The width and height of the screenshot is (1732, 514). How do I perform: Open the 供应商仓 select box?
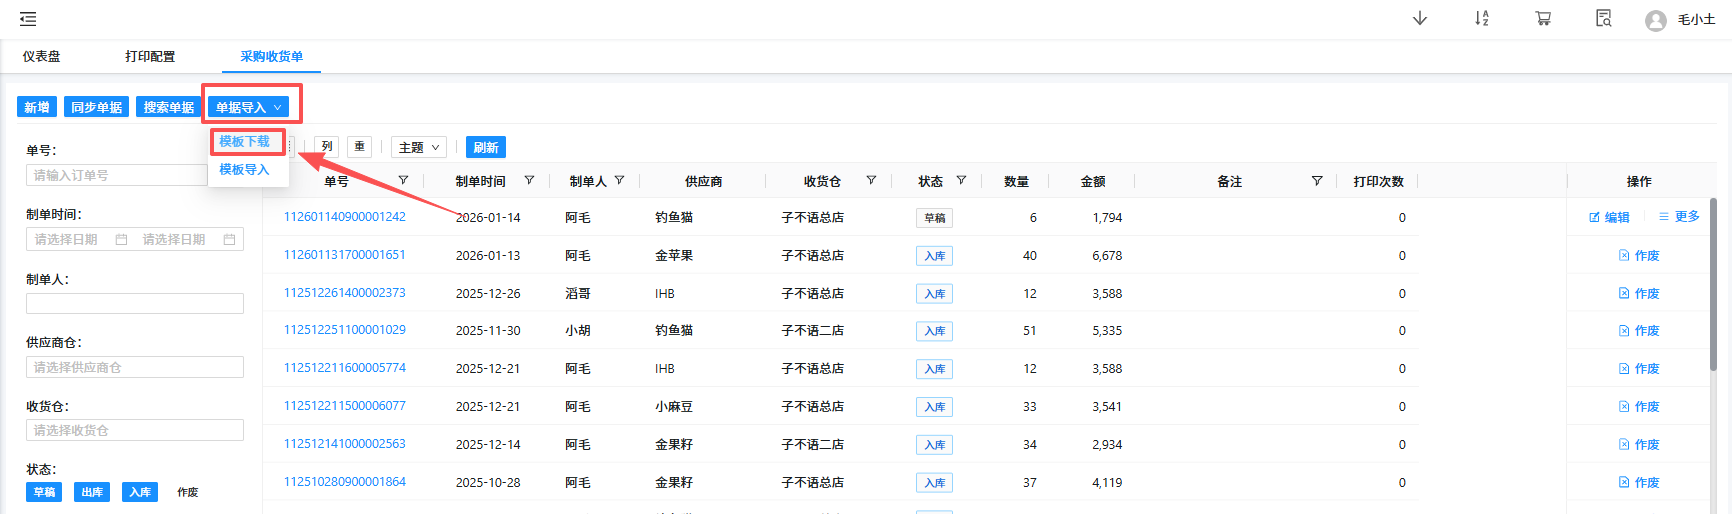(135, 367)
